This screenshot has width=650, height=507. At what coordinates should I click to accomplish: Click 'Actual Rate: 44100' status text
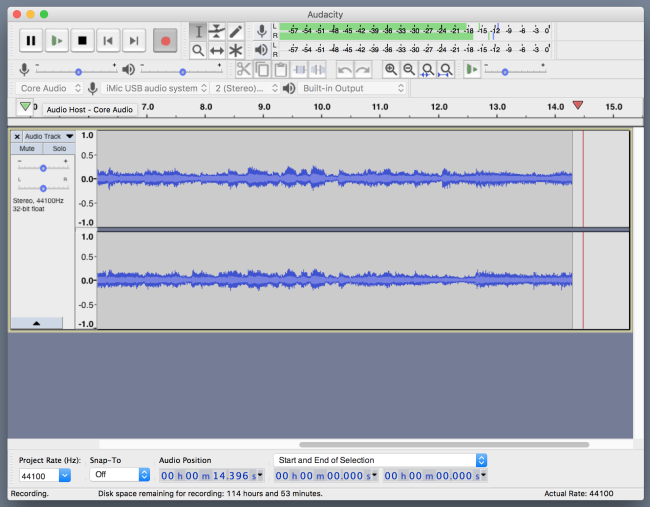point(578,493)
